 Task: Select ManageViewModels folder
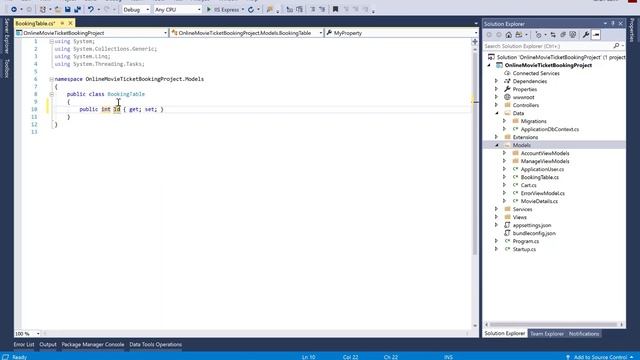(x=545, y=161)
